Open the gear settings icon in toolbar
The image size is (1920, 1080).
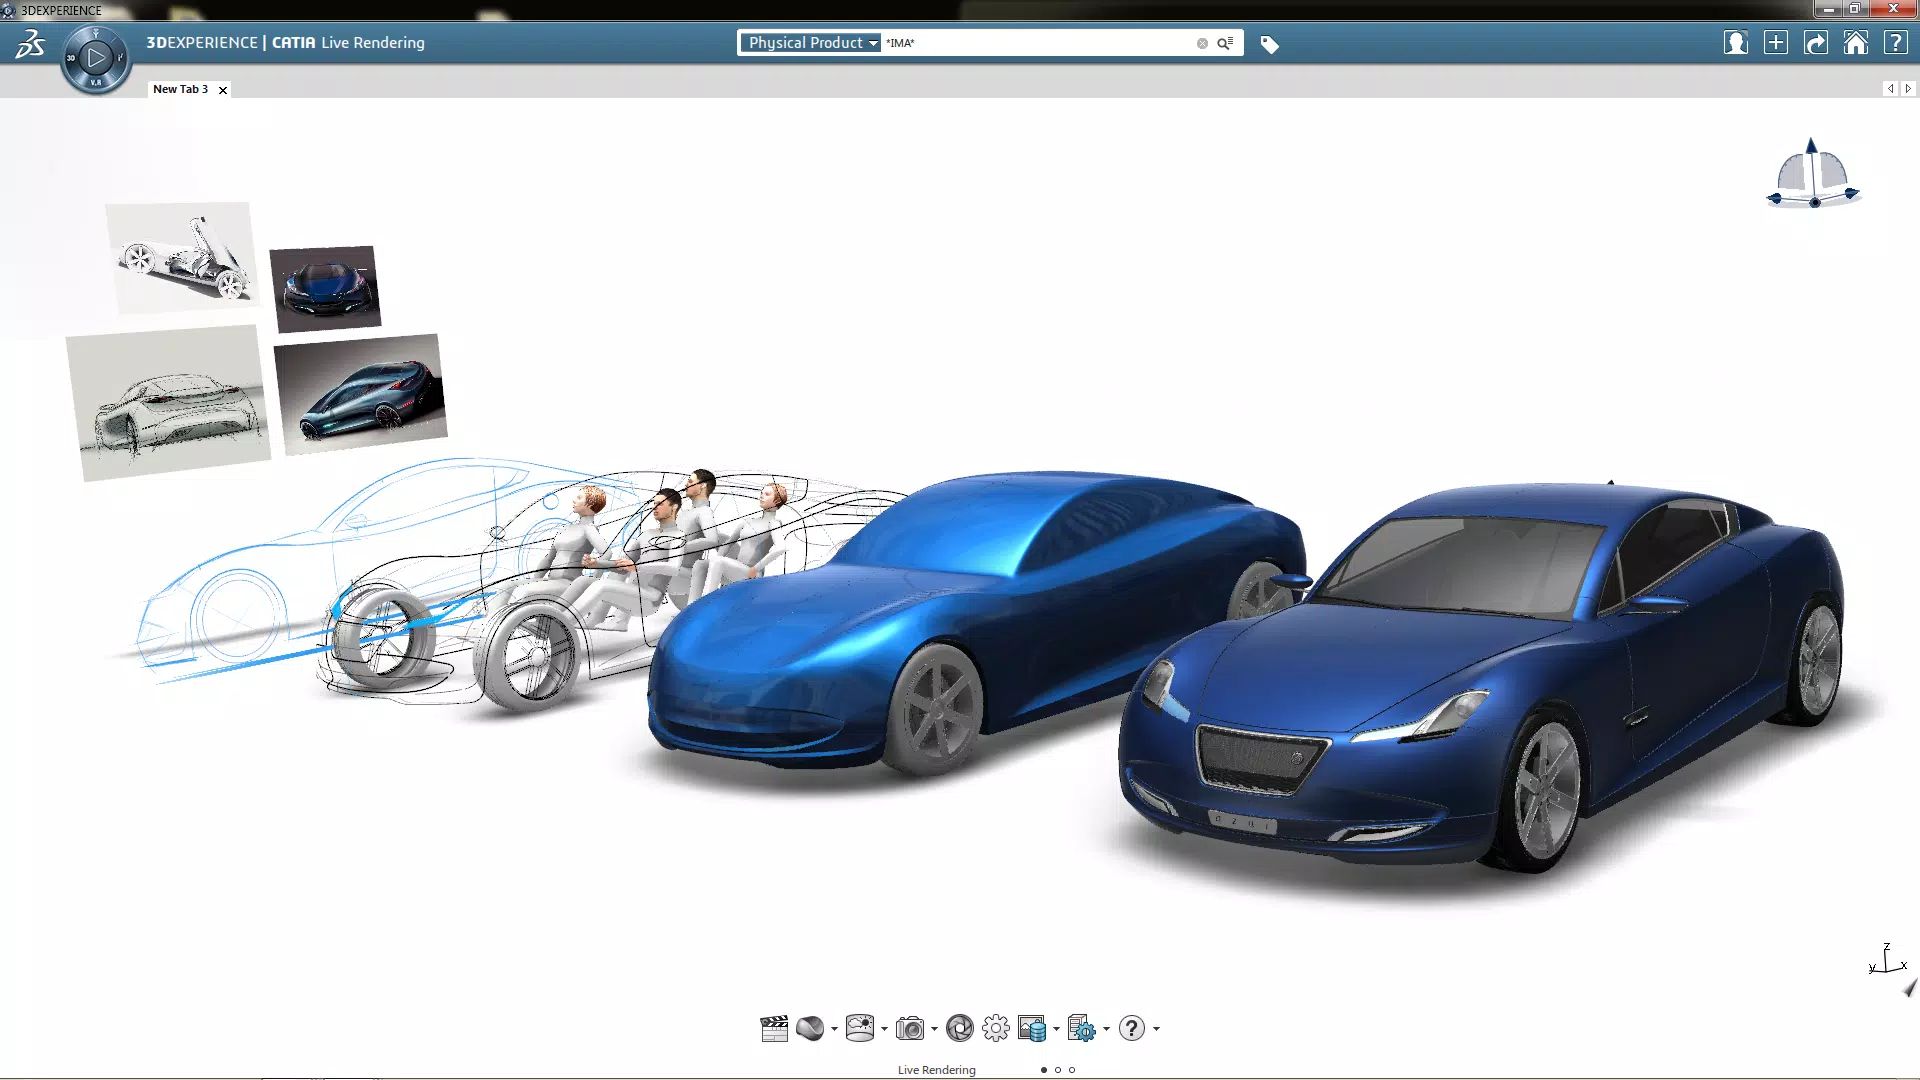click(x=995, y=1028)
